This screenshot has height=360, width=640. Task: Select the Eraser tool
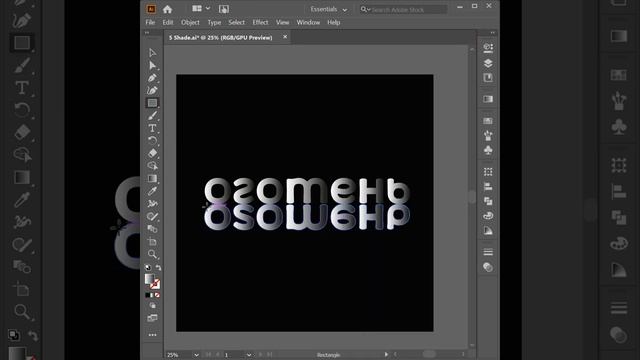click(152, 153)
